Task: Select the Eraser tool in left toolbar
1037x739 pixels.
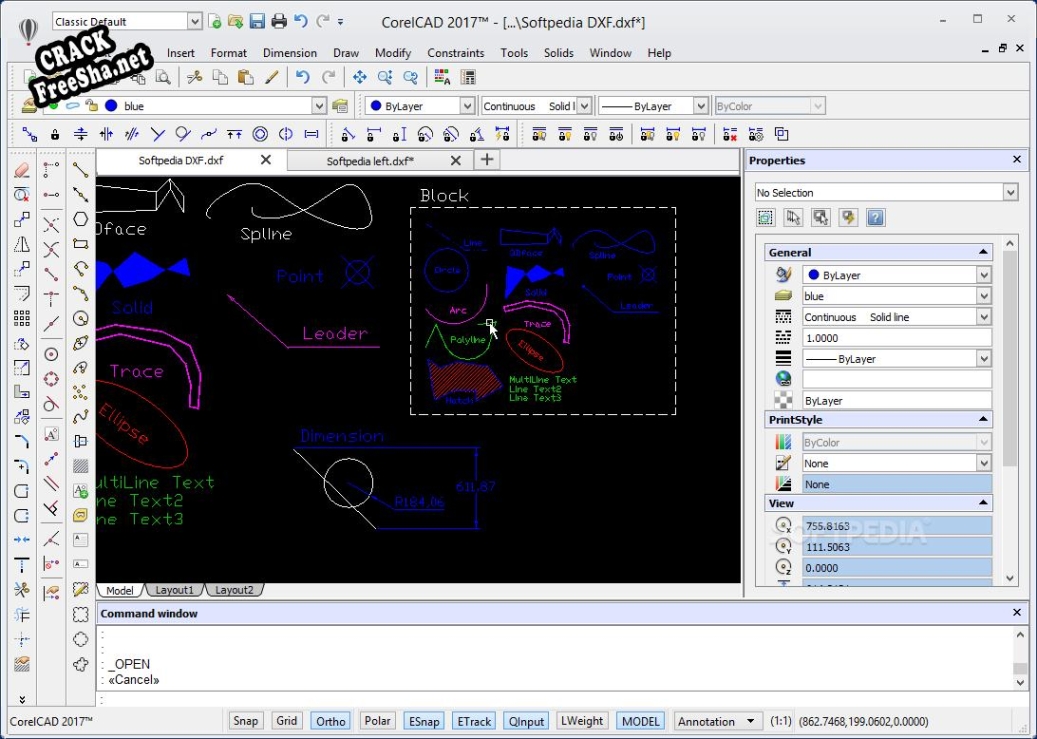Action: pos(22,170)
